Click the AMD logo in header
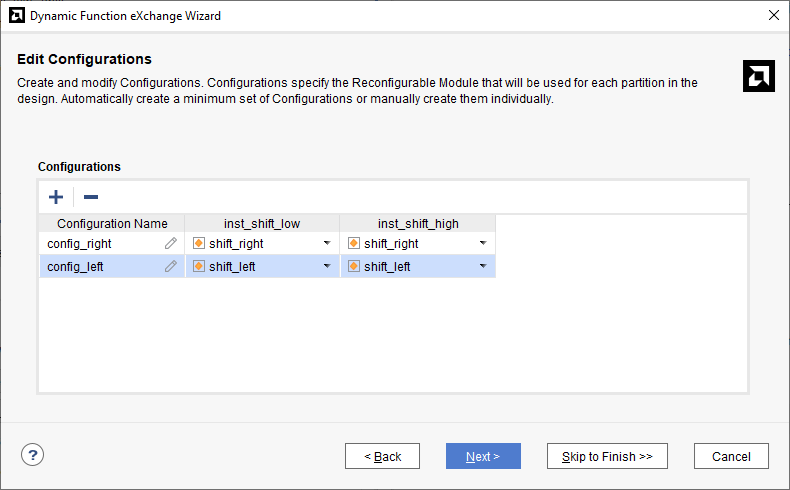 pos(758,76)
